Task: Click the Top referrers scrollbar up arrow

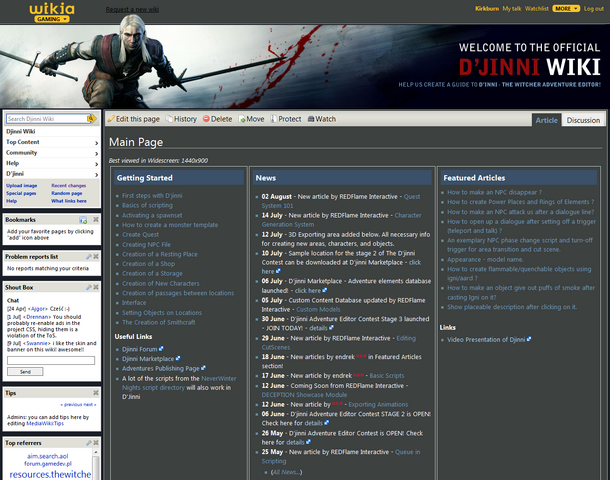Action: tap(96, 452)
